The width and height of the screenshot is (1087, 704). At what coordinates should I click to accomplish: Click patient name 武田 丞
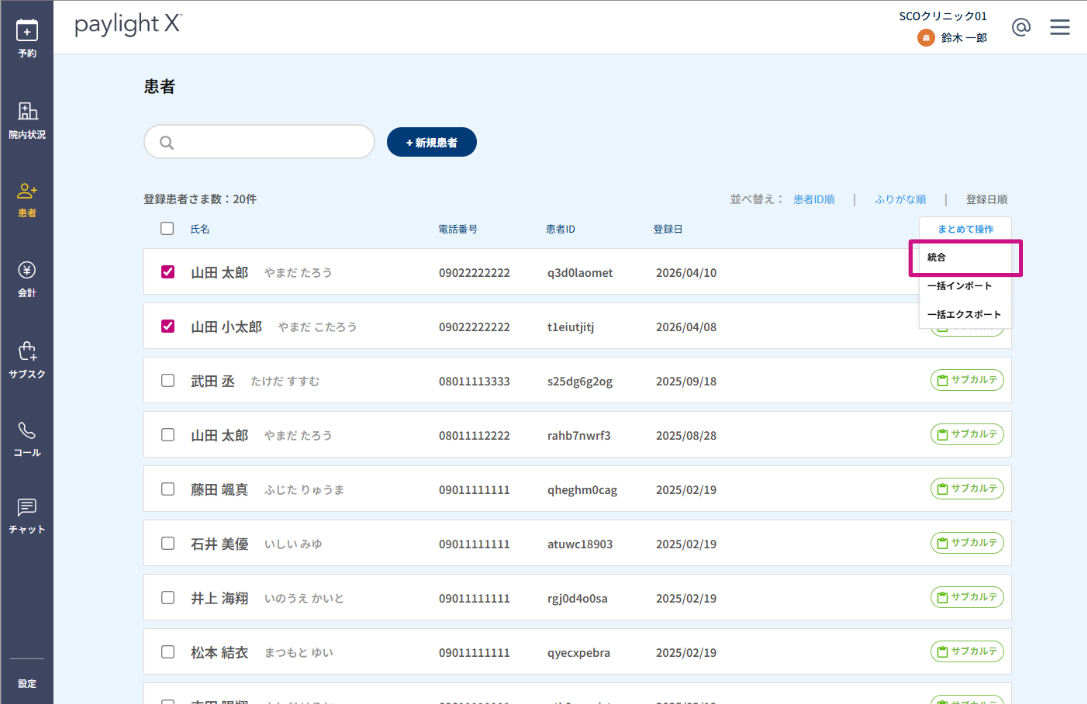point(213,381)
